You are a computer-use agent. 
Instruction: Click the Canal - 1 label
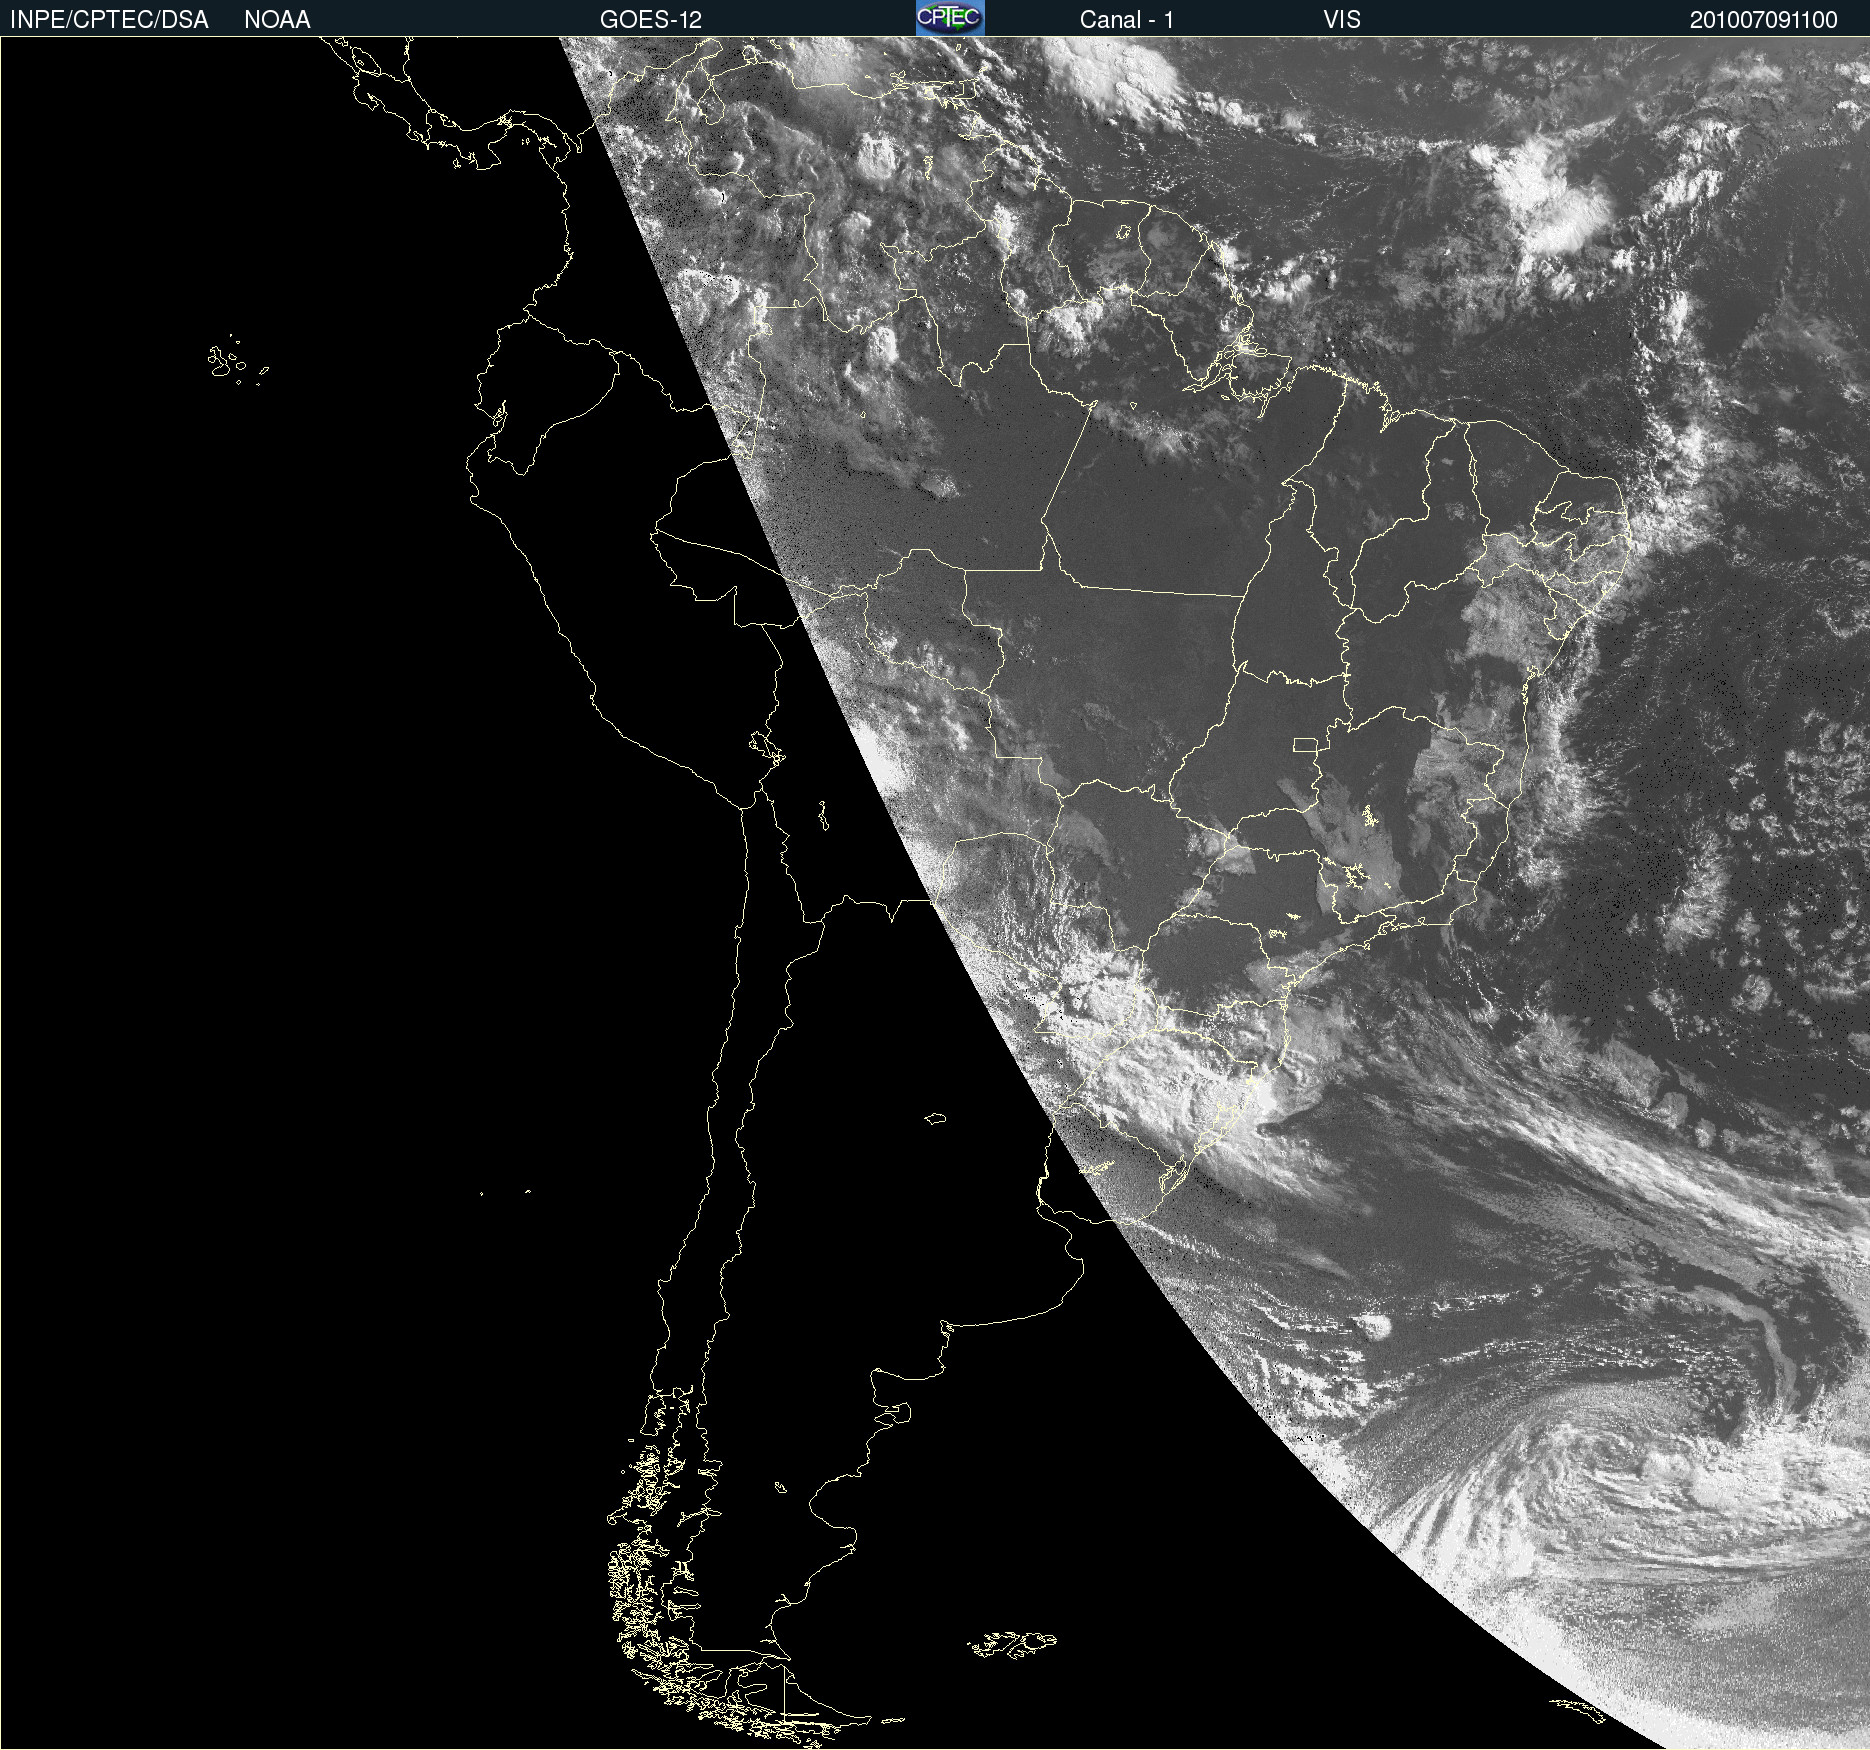coord(1127,20)
